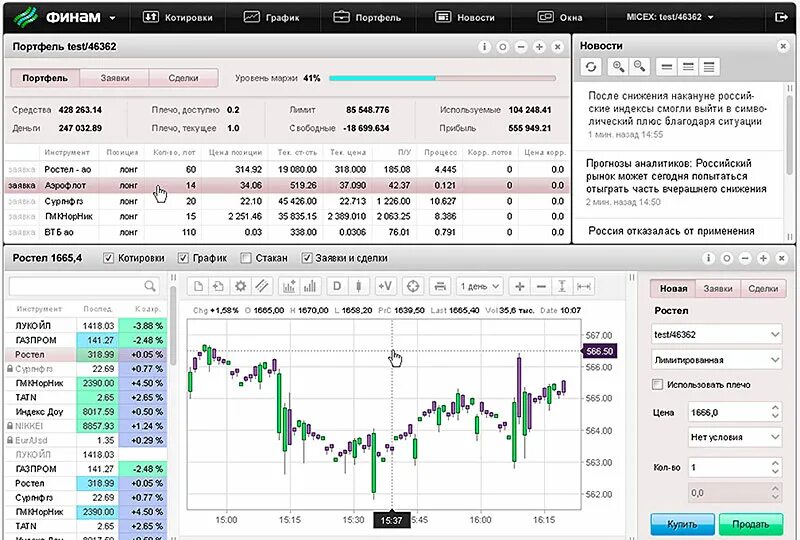
Task: Toggle the График checkbox
Action: [x=183, y=258]
